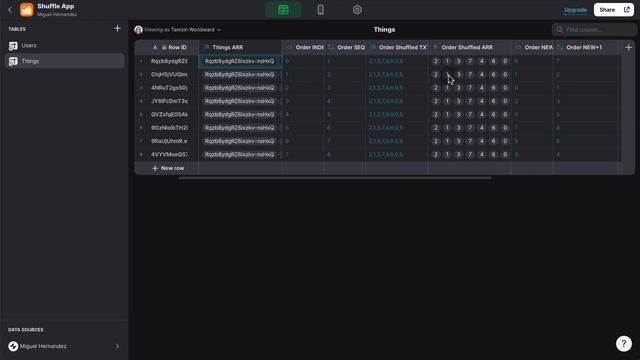Click the Miguel Hernandez data source icon
This screenshot has width=640, height=360.
click(x=13, y=346)
